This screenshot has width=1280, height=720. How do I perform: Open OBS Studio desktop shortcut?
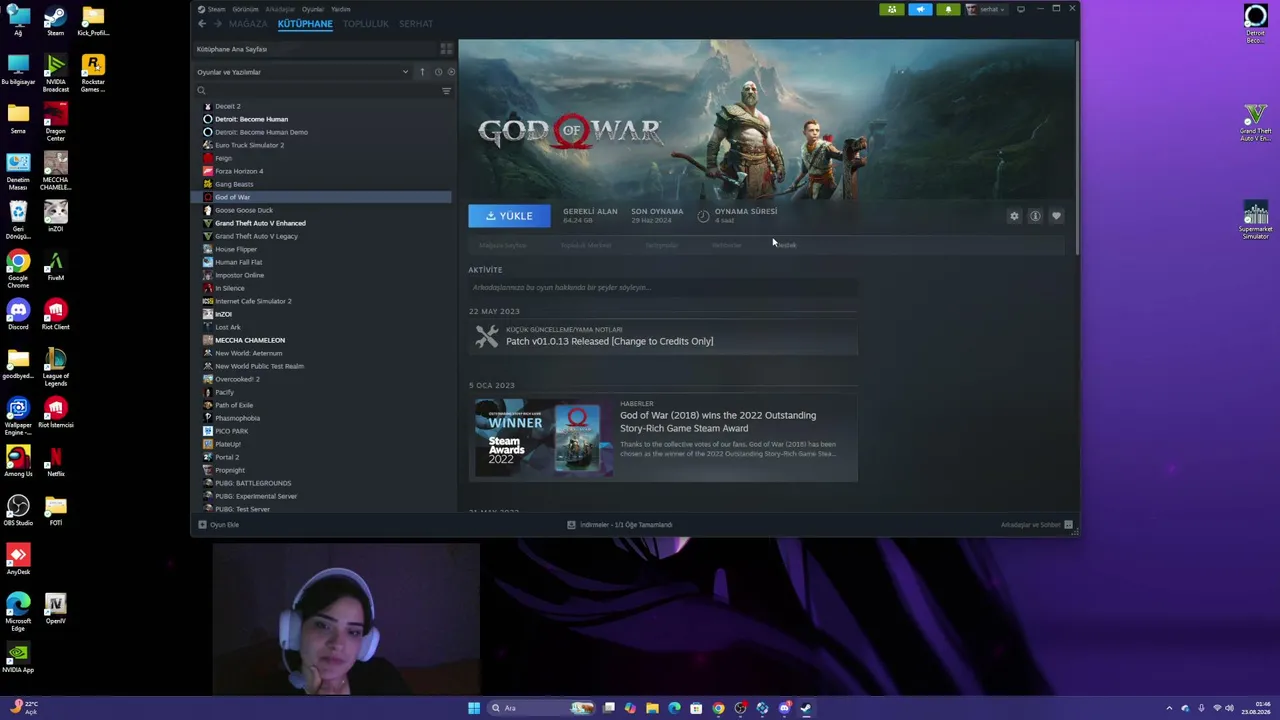pyautogui.click(x=18, y=511)
